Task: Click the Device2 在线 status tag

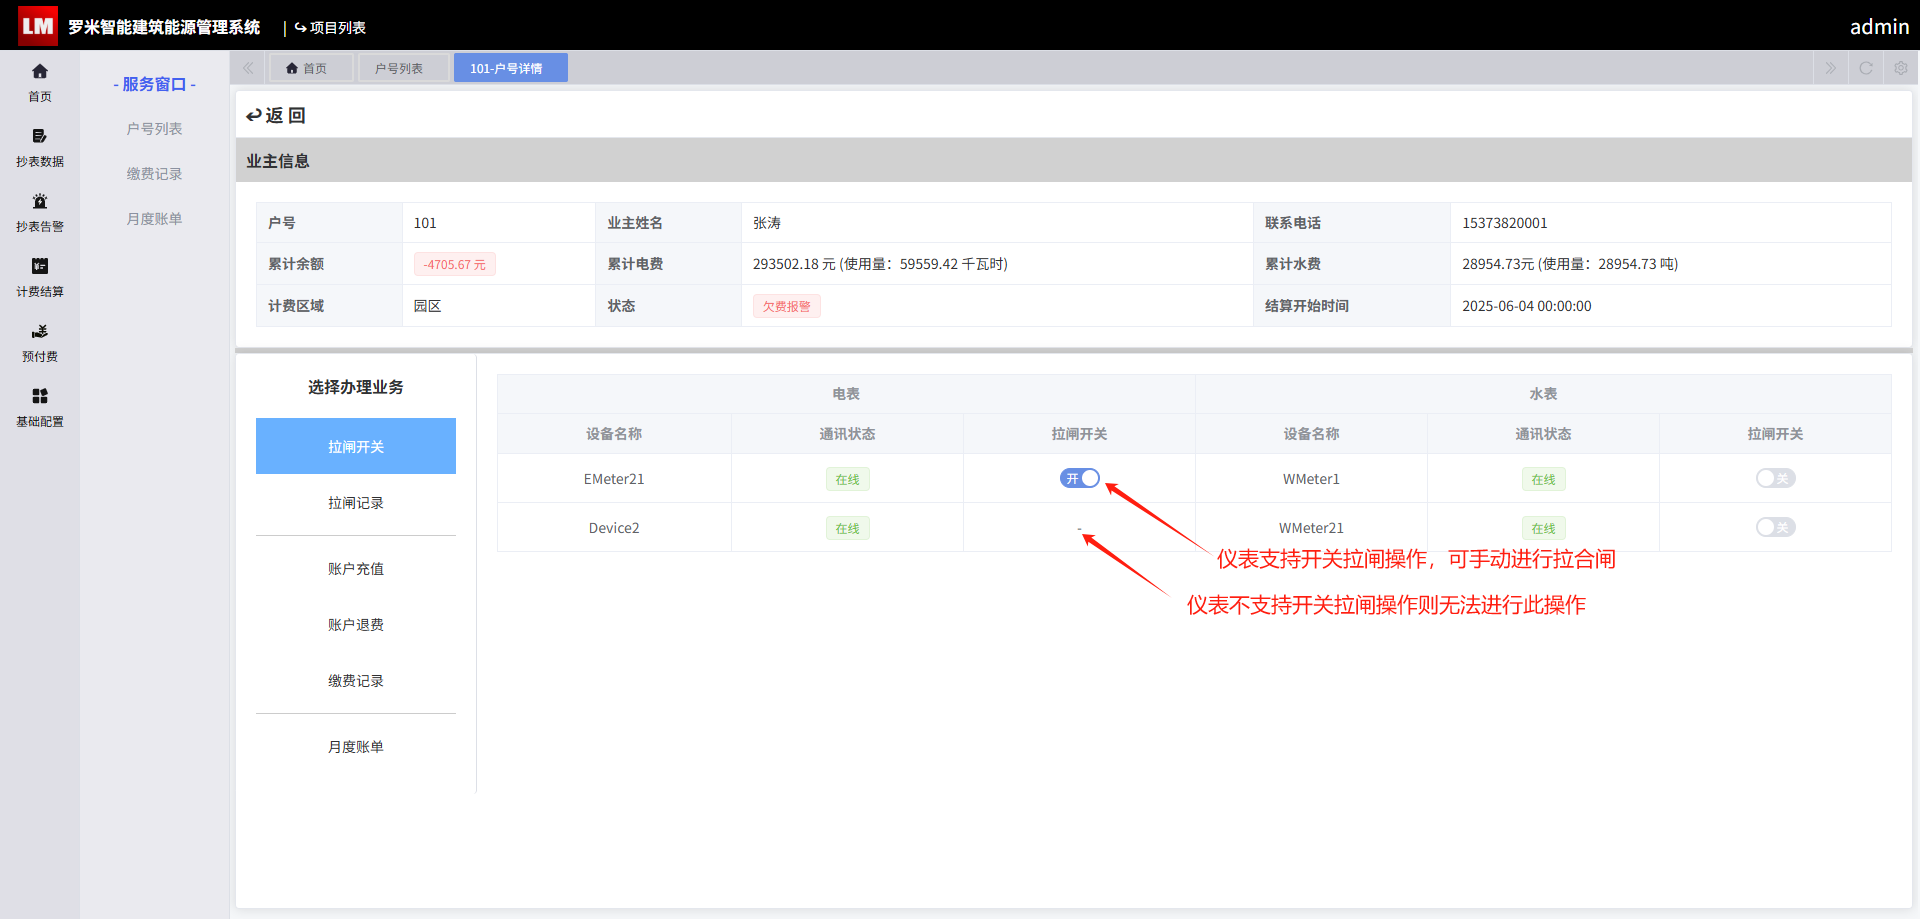Action: coord(848,528)
